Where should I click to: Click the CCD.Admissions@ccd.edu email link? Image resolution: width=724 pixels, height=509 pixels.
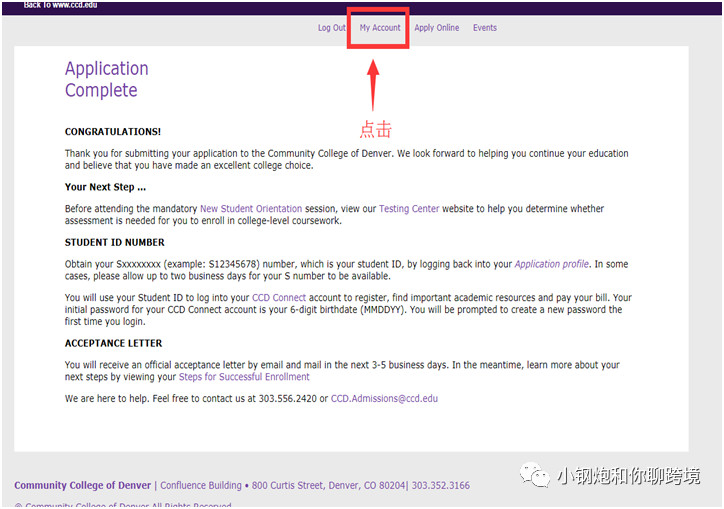click(384, 399)
